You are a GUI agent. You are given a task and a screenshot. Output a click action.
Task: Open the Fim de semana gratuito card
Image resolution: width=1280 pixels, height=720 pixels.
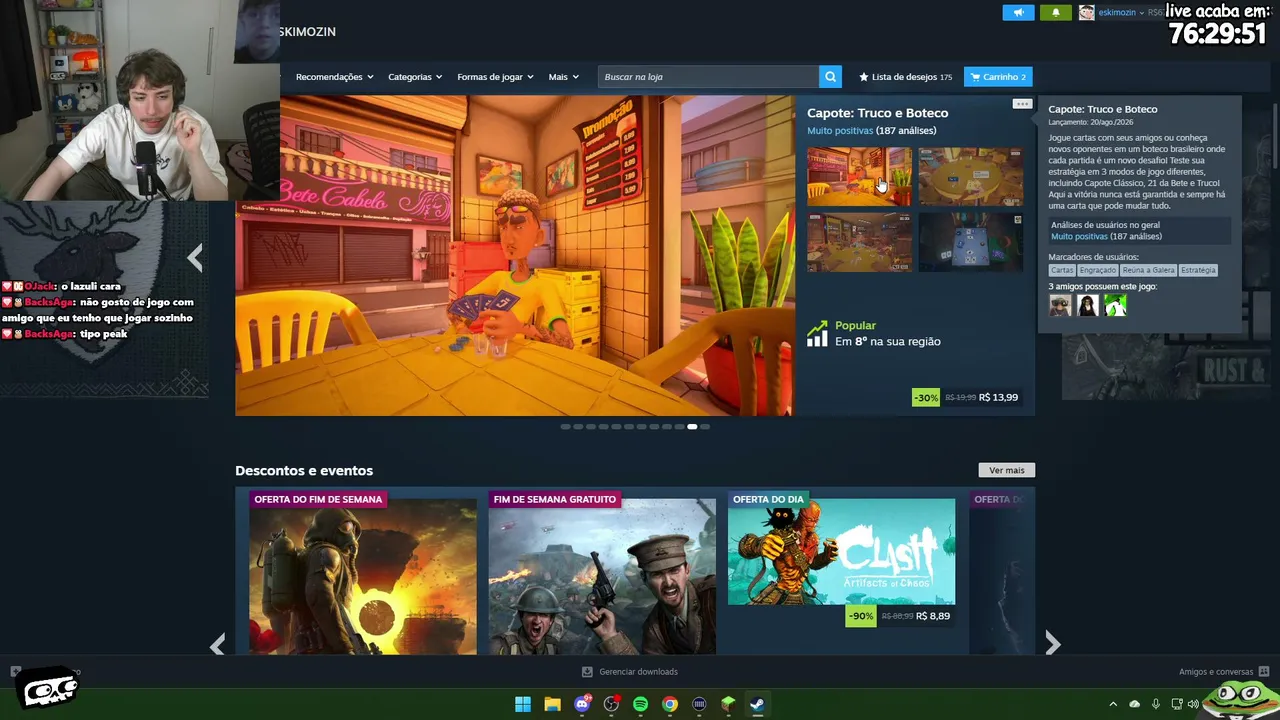tap(602, 573)
